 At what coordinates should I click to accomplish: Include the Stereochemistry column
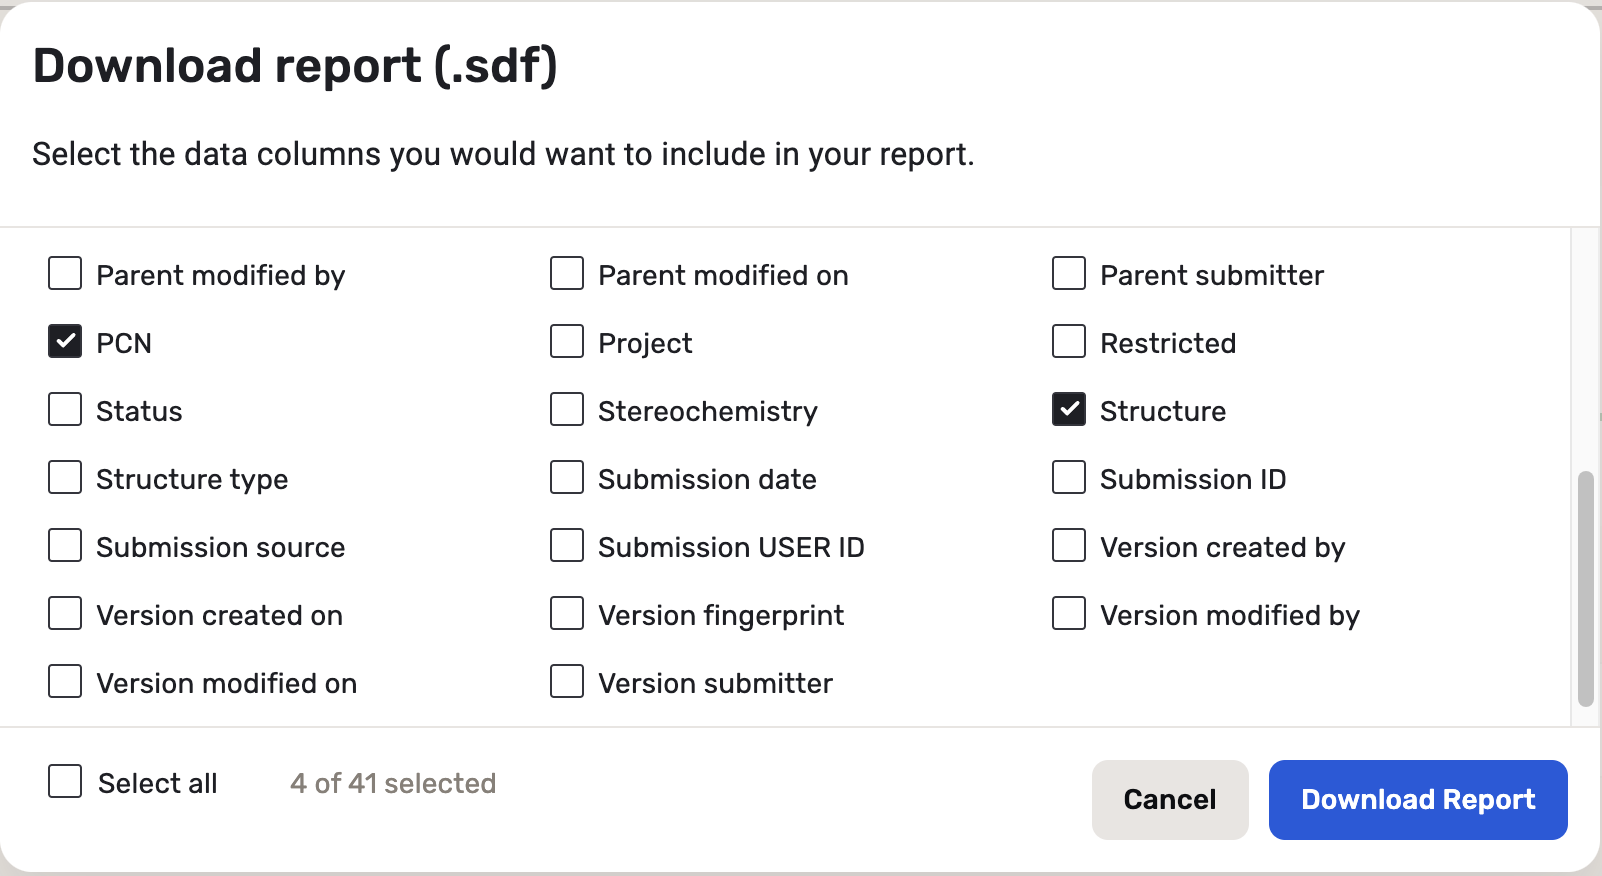567,410
